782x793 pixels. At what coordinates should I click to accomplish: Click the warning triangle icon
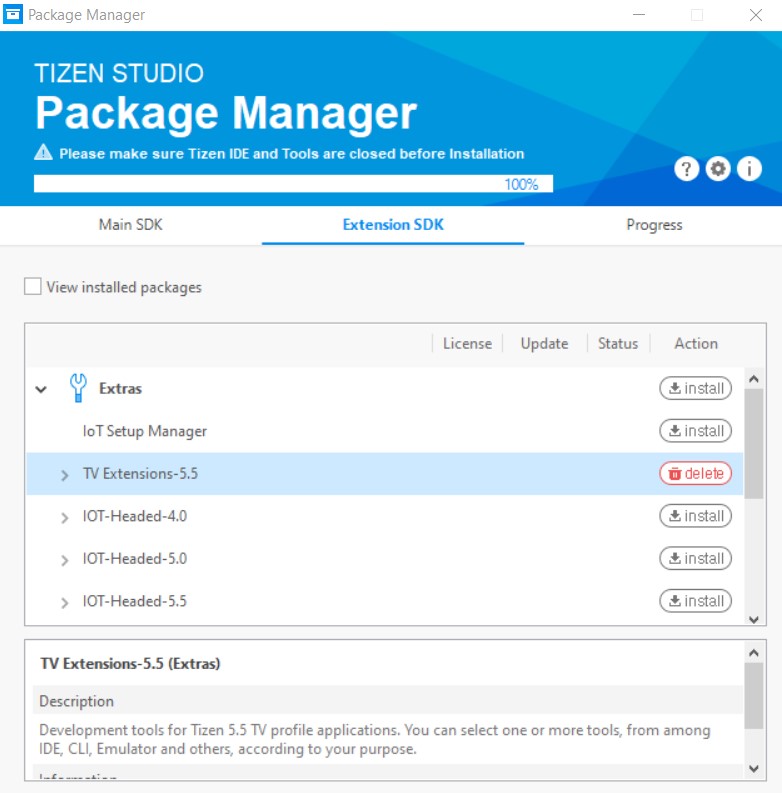(44, 153)
